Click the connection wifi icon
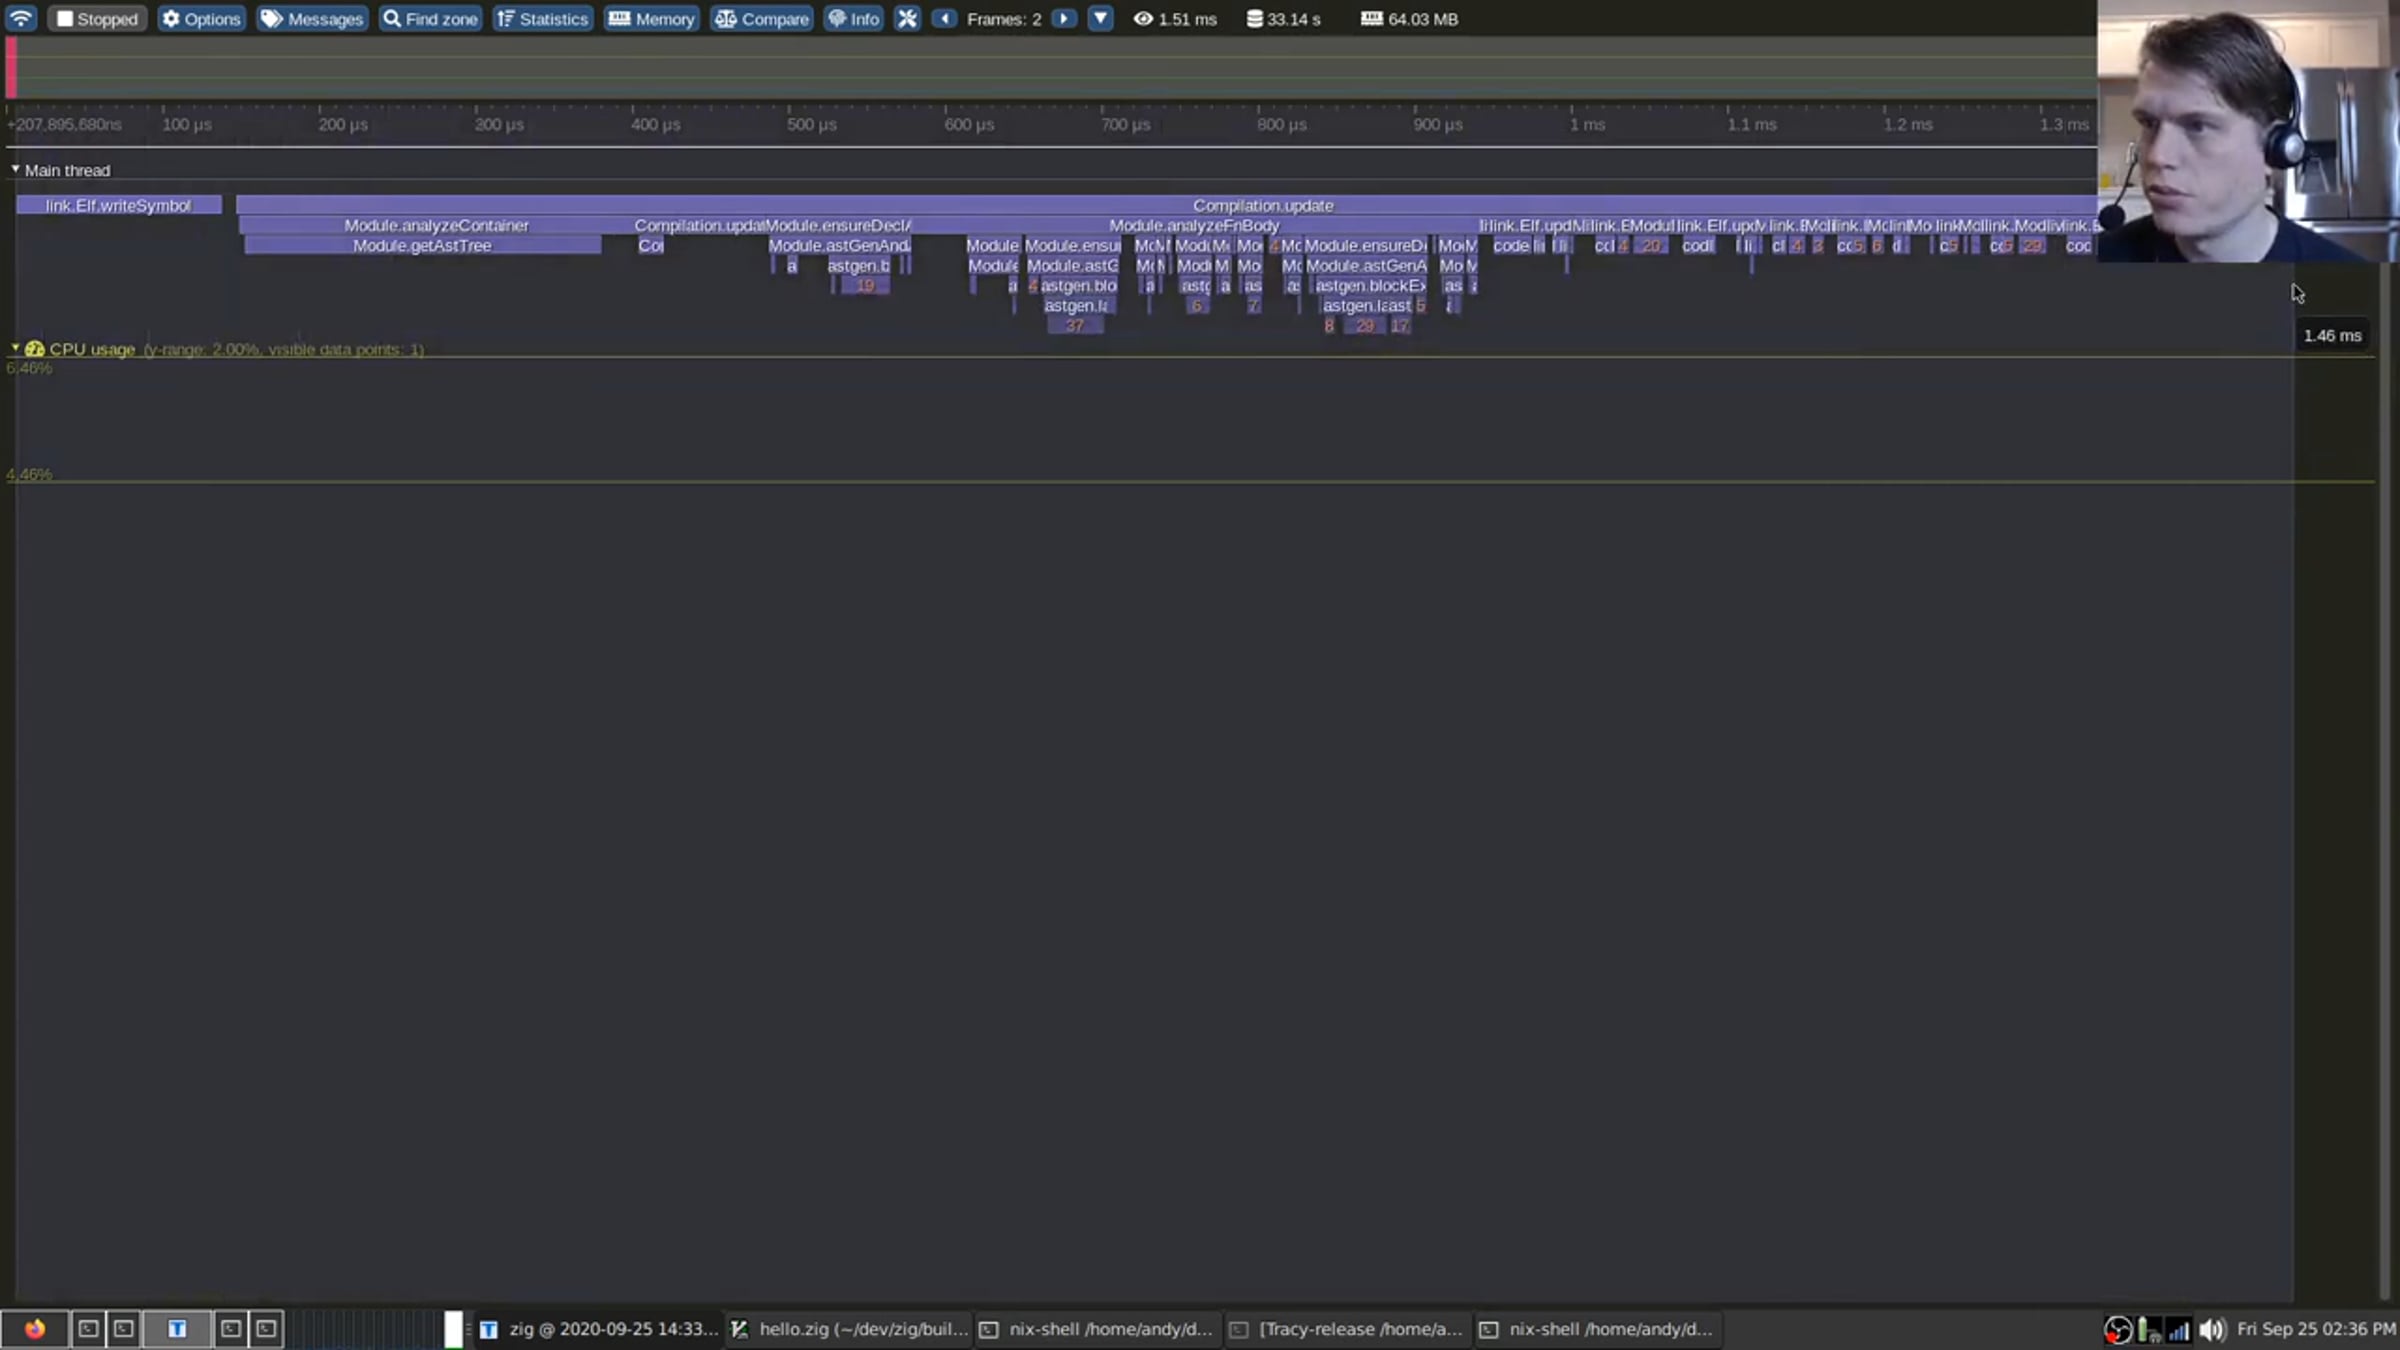This screenshot has height=1350, width=2400. coord(20,18)
